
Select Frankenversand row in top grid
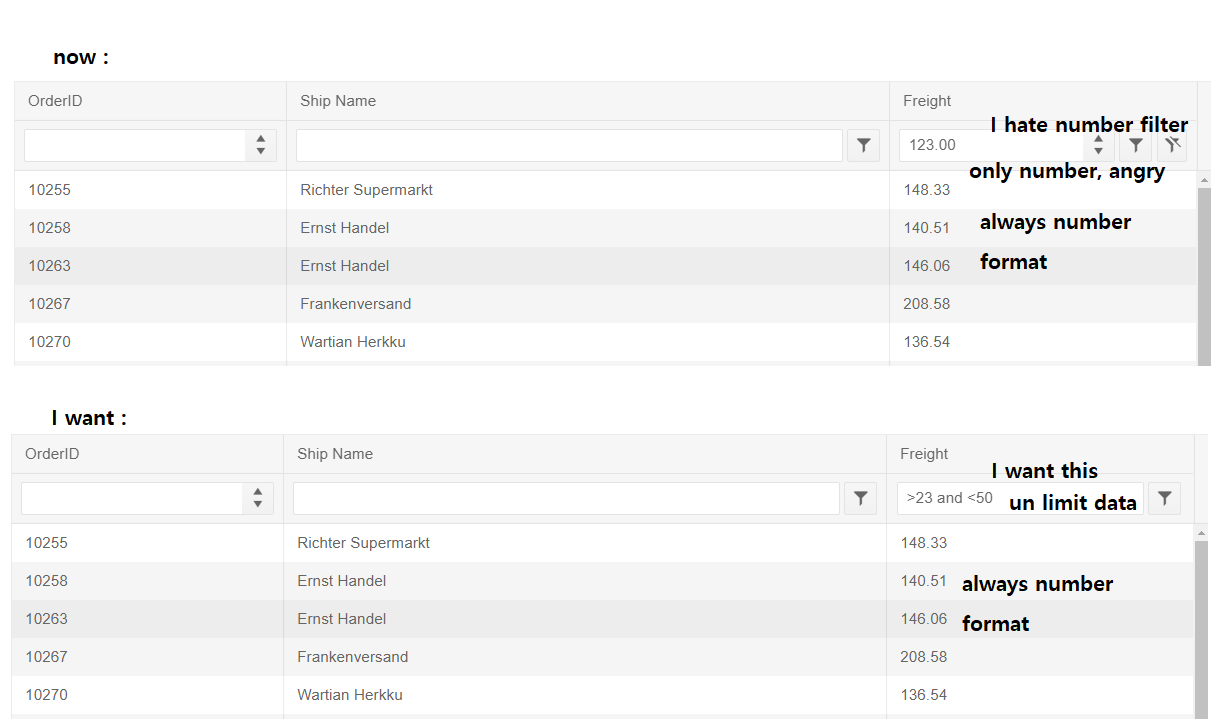click(356, 304)
